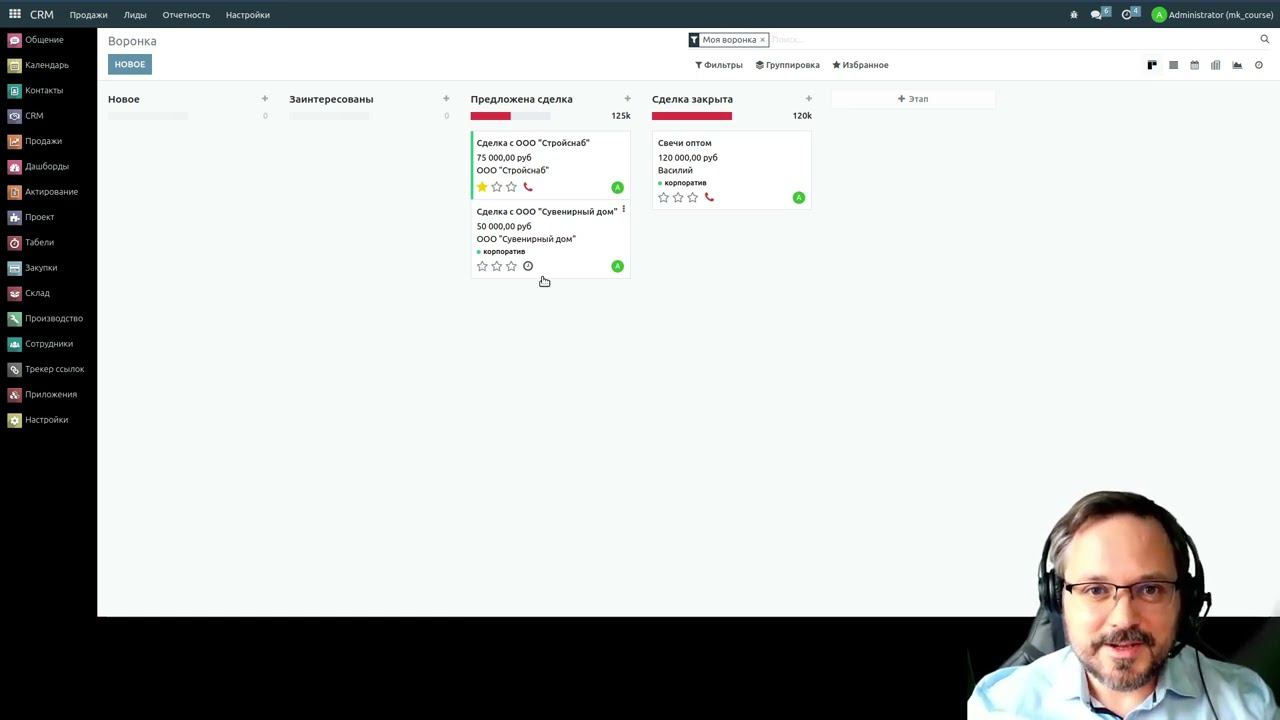Add a card in the Заинтересованы column

click(446, 98)
